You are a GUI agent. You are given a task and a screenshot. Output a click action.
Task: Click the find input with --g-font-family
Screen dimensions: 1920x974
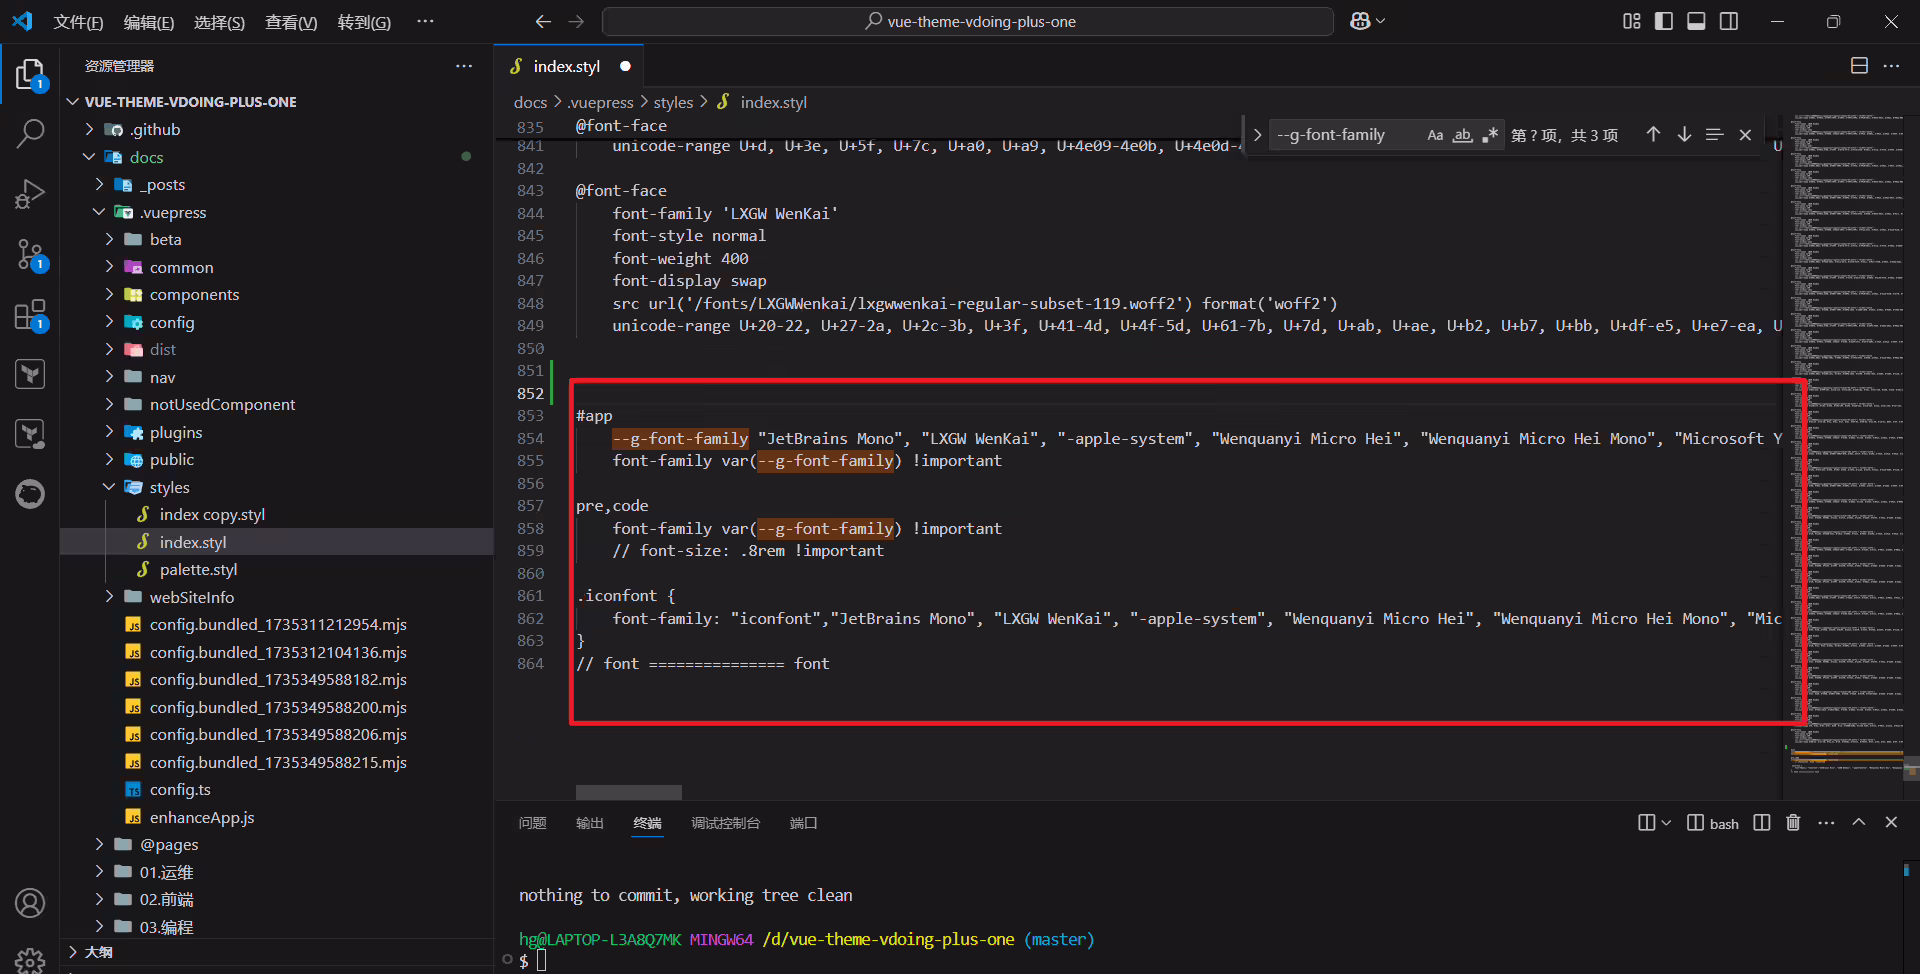pos(1345,135)
